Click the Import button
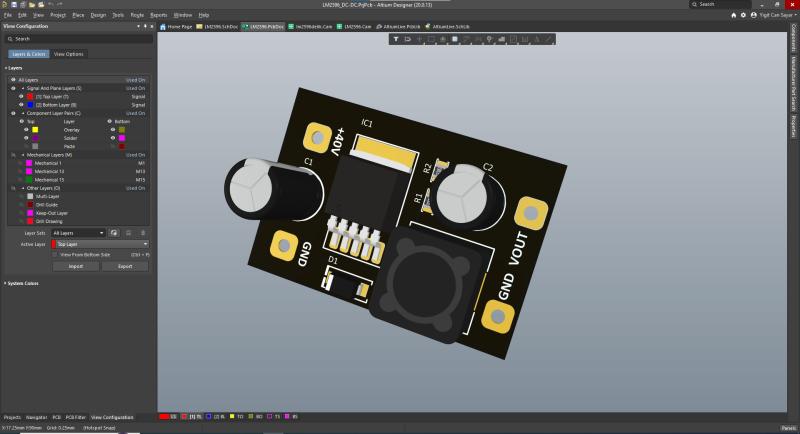Viewport: 800px width, 434px height. tap(75, 266)
